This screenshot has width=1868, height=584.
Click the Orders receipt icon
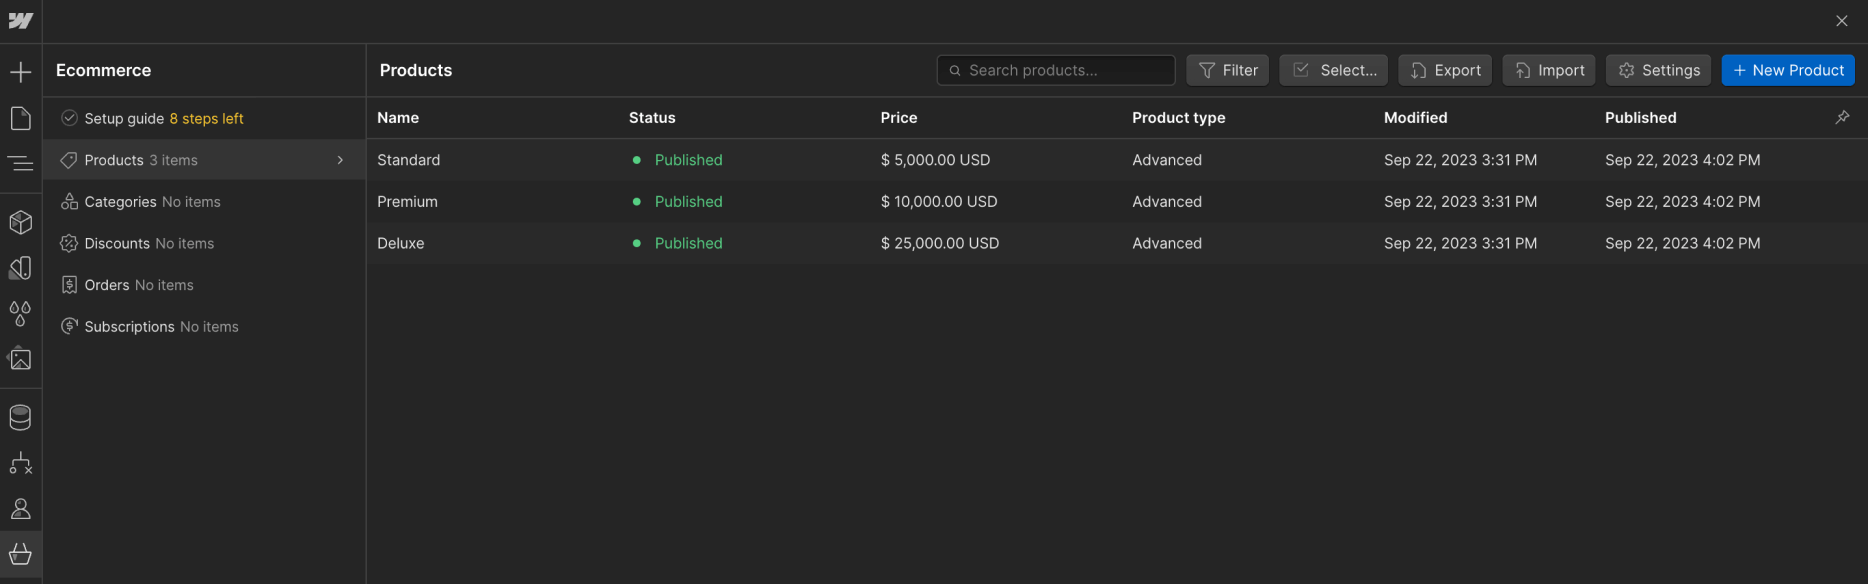(x=69, y=285)
